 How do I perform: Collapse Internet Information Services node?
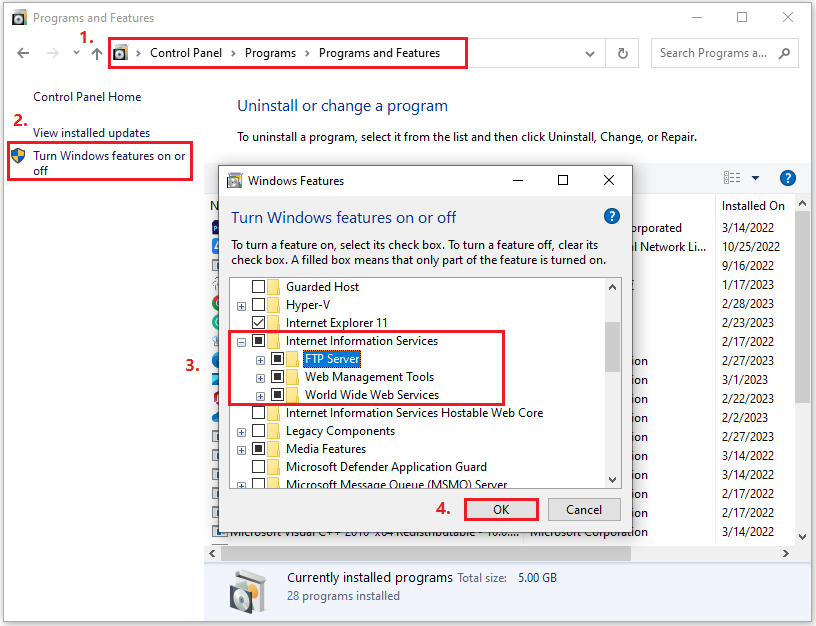[x=241, y=342]
